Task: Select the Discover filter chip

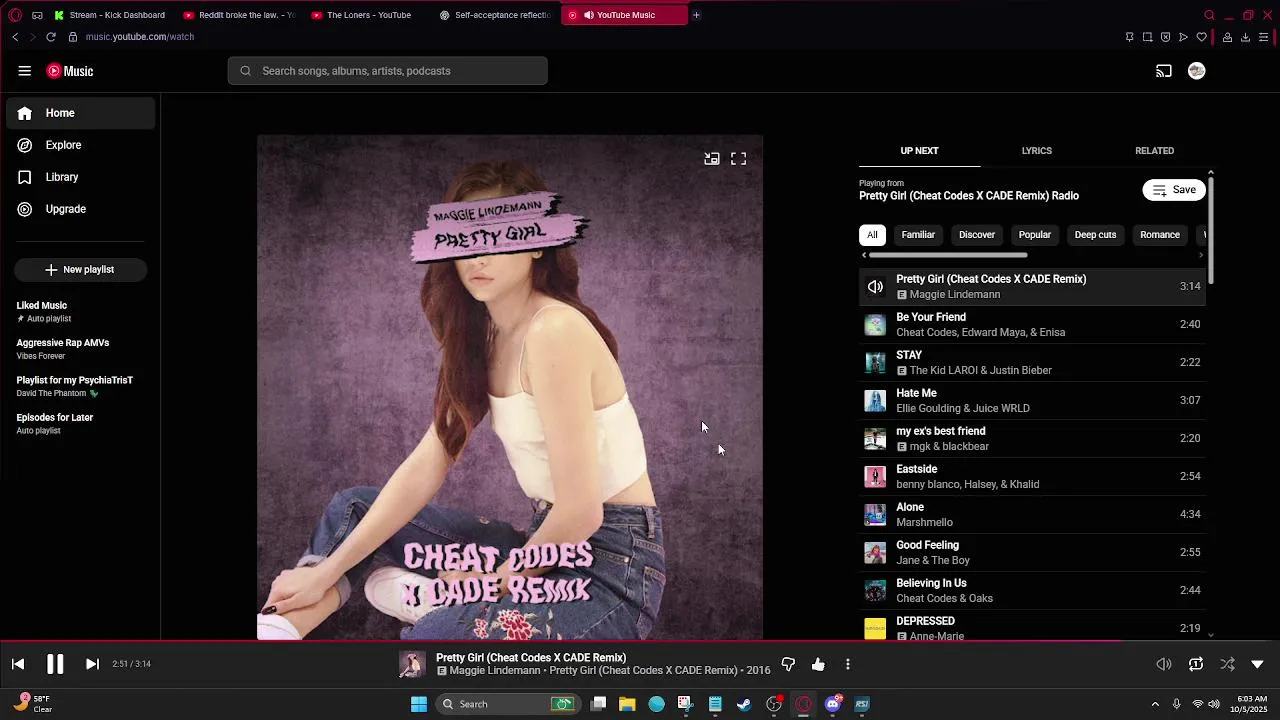Action: [977, 235]
